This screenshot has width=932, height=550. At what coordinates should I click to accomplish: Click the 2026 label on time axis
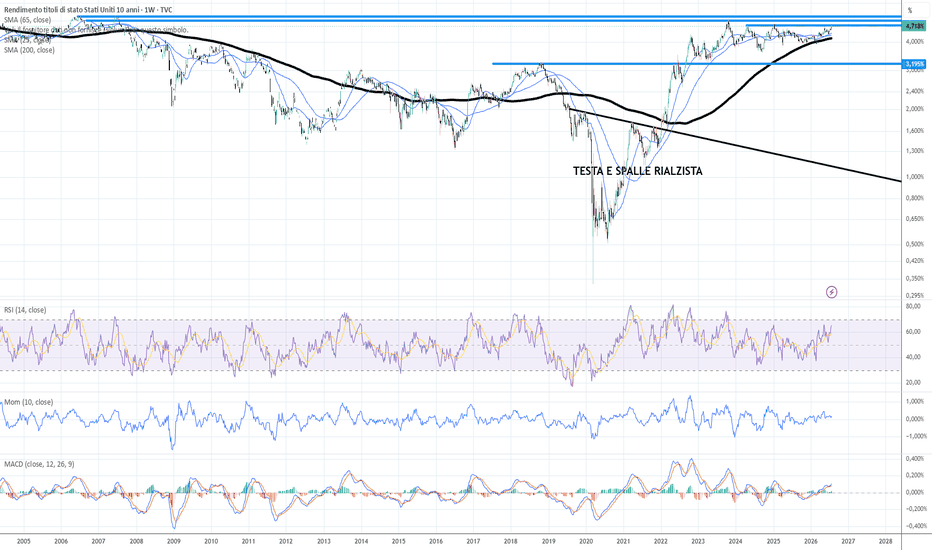(811, 541)
